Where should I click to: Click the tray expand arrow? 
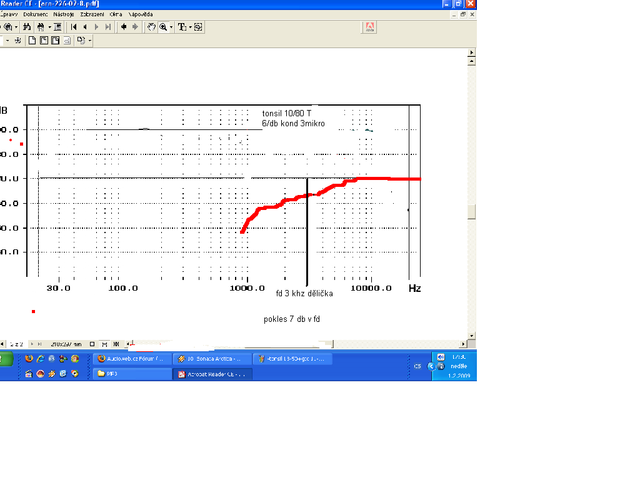[431, 366]
